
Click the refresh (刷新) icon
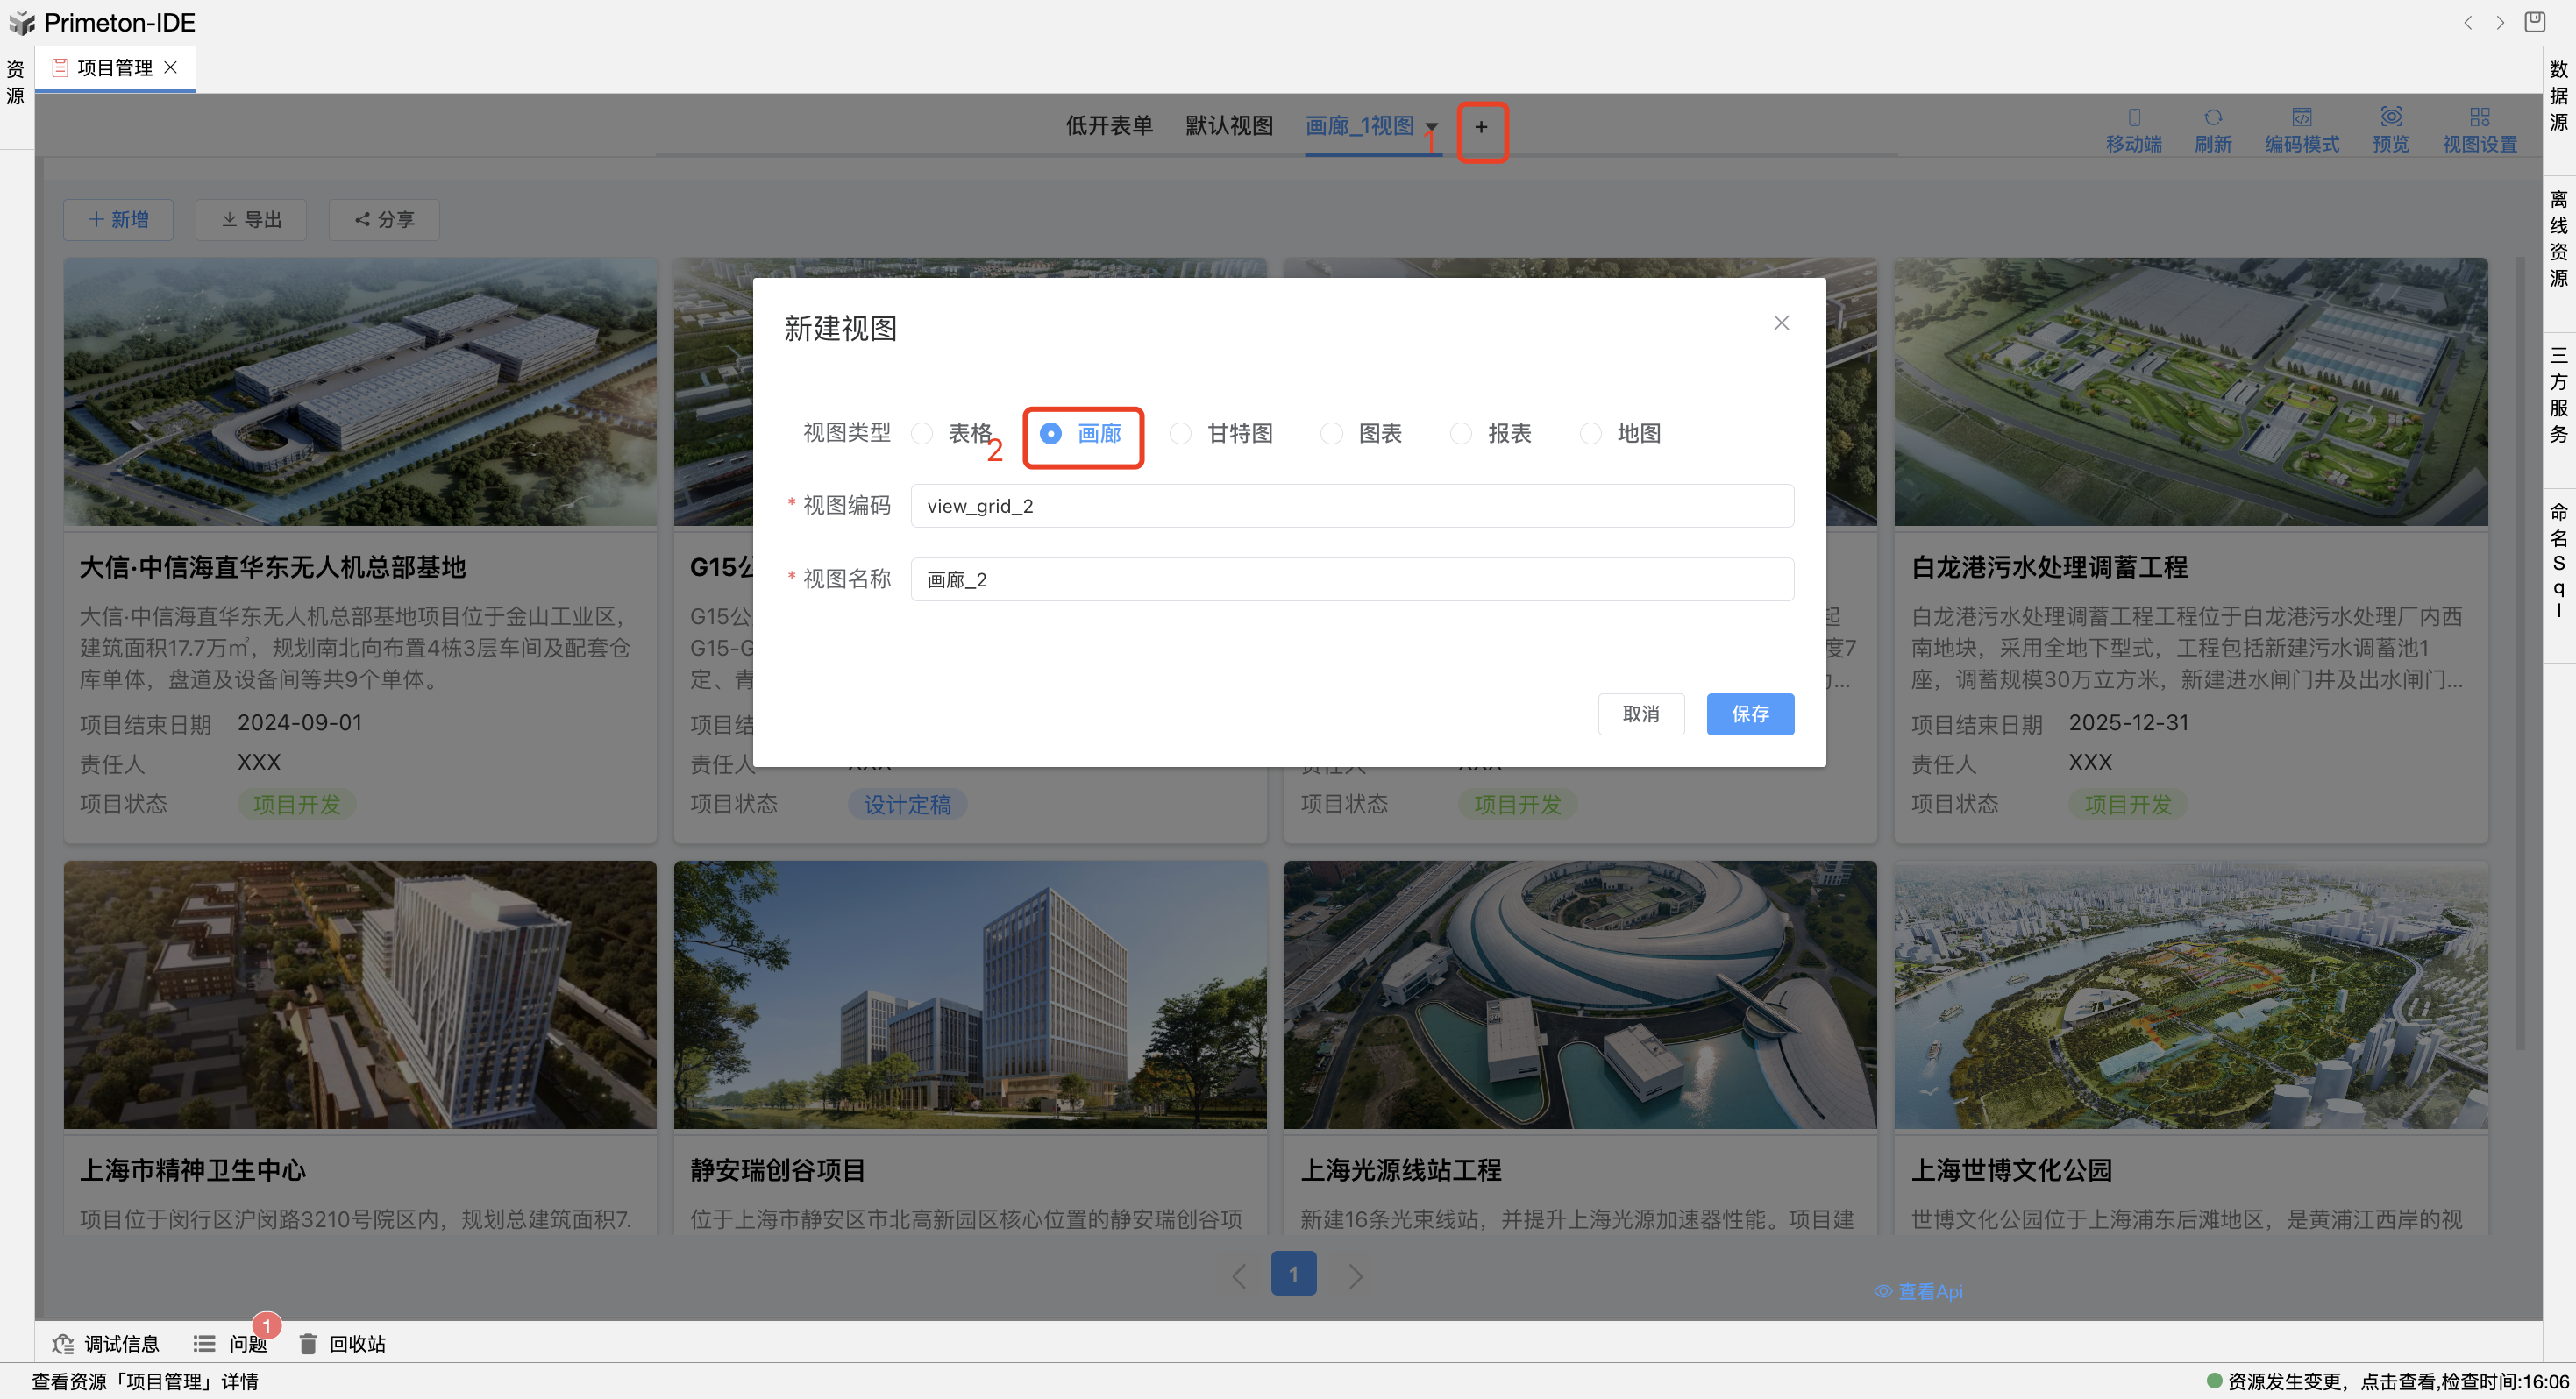click(x=2212, y=118)
